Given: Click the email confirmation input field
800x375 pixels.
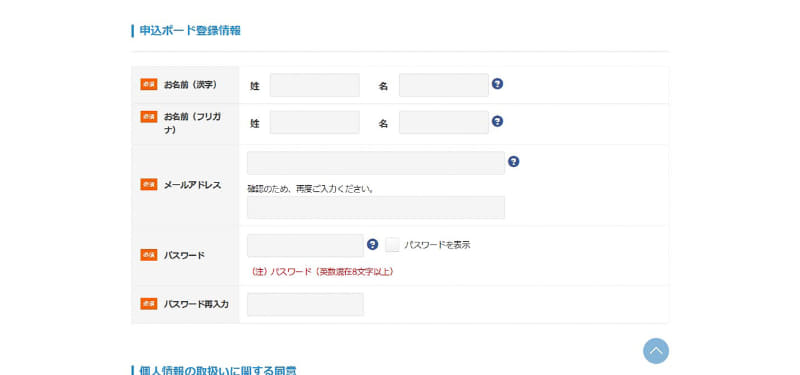Looking at the screenshot, I should (x=376, y=208).
